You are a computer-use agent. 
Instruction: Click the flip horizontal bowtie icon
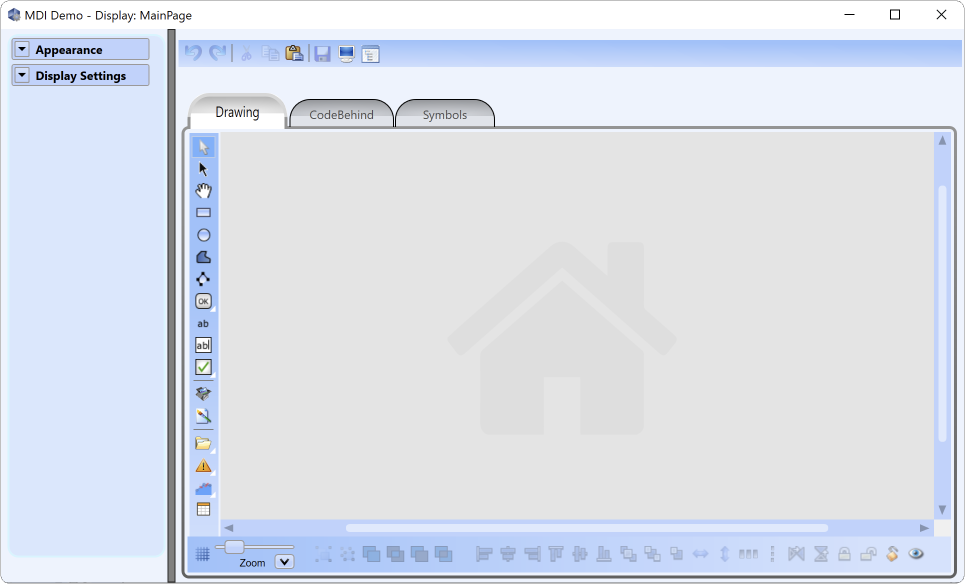pyautogui.click(x=796, y=554)
